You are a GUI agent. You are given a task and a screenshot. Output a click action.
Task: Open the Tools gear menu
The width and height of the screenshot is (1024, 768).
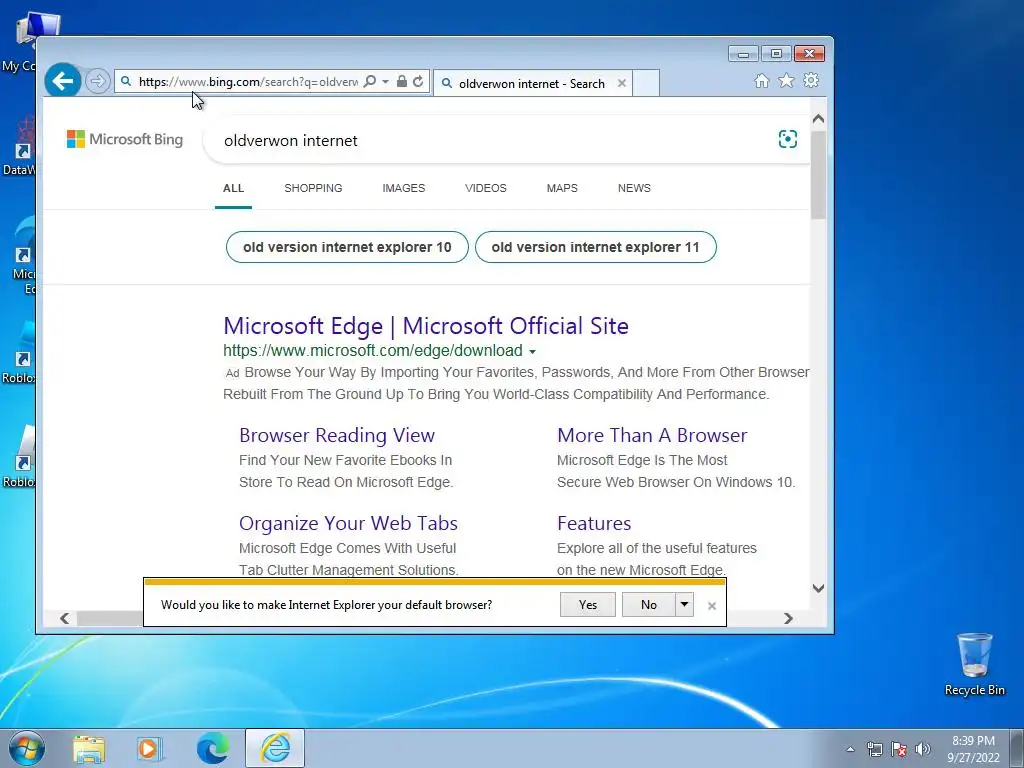click(x=811, y=80)
